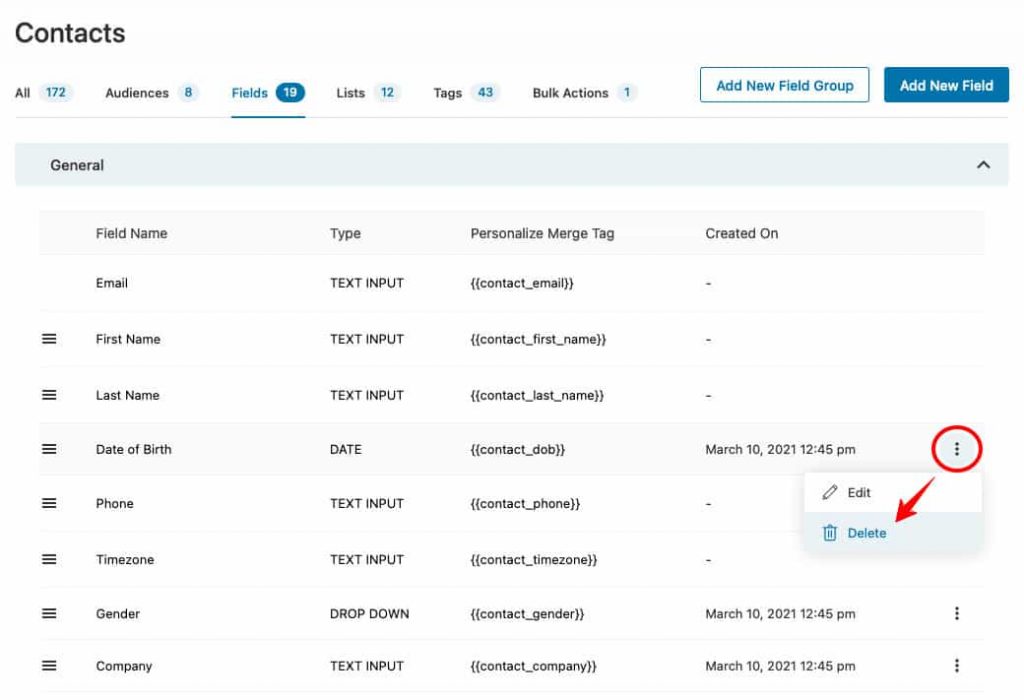This screenshot has width=1024, height=700.
Task: Select the Last Name field name
Action: tap(127, 395)
